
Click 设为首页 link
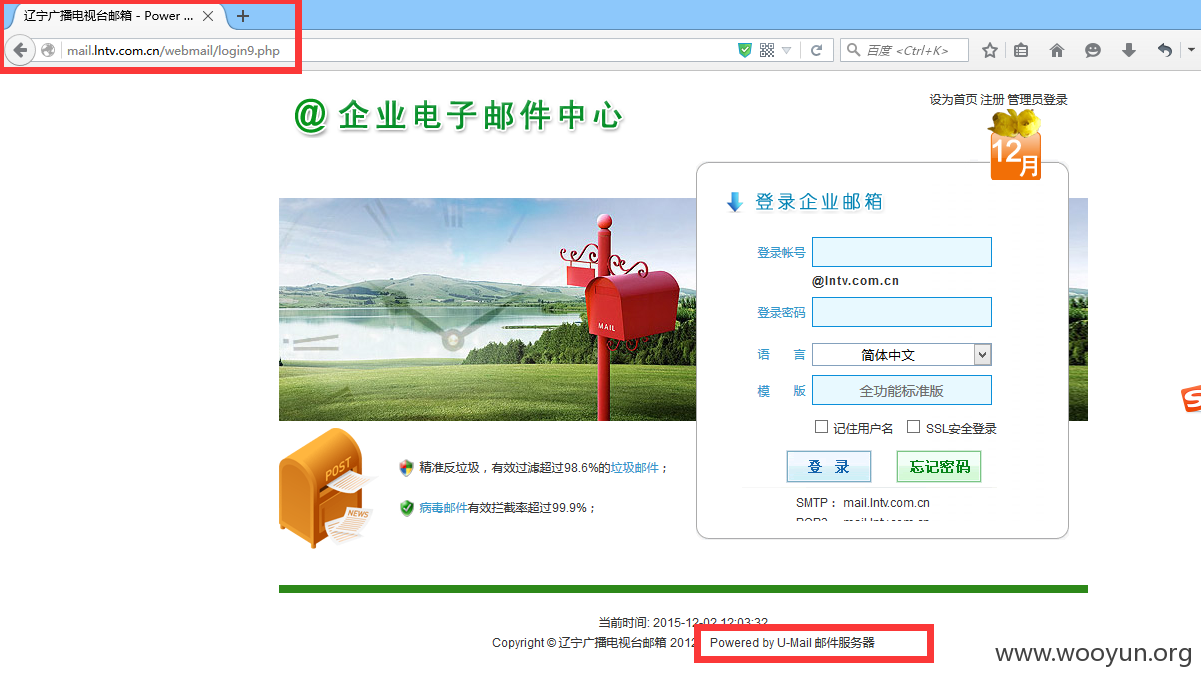(x=953, y=99)
